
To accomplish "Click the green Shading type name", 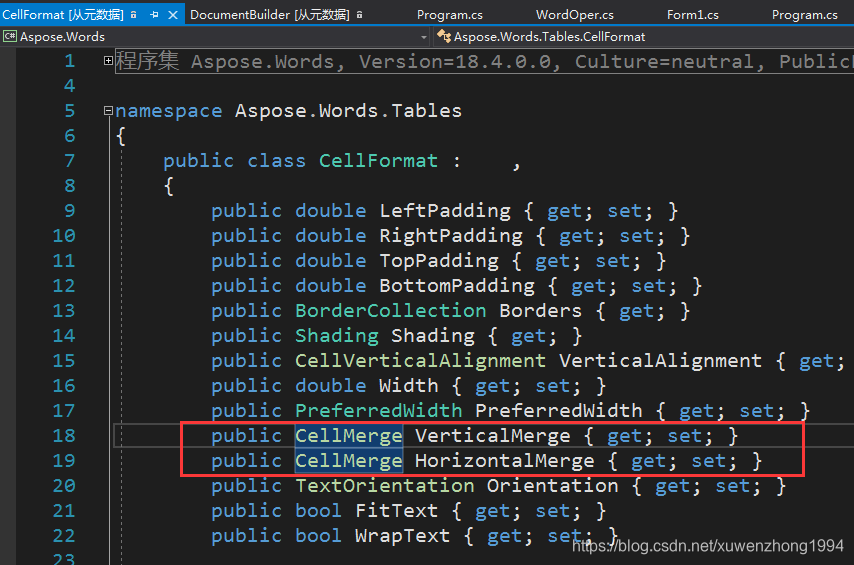I will tap(337, 336).
